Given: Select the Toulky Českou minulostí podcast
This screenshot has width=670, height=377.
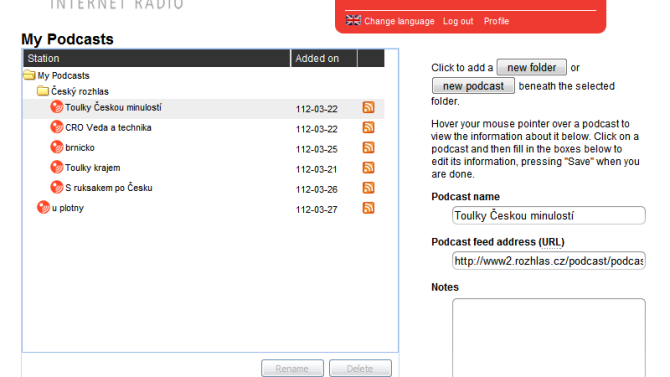Looking at the screenshot, I should tap(113, 107).
